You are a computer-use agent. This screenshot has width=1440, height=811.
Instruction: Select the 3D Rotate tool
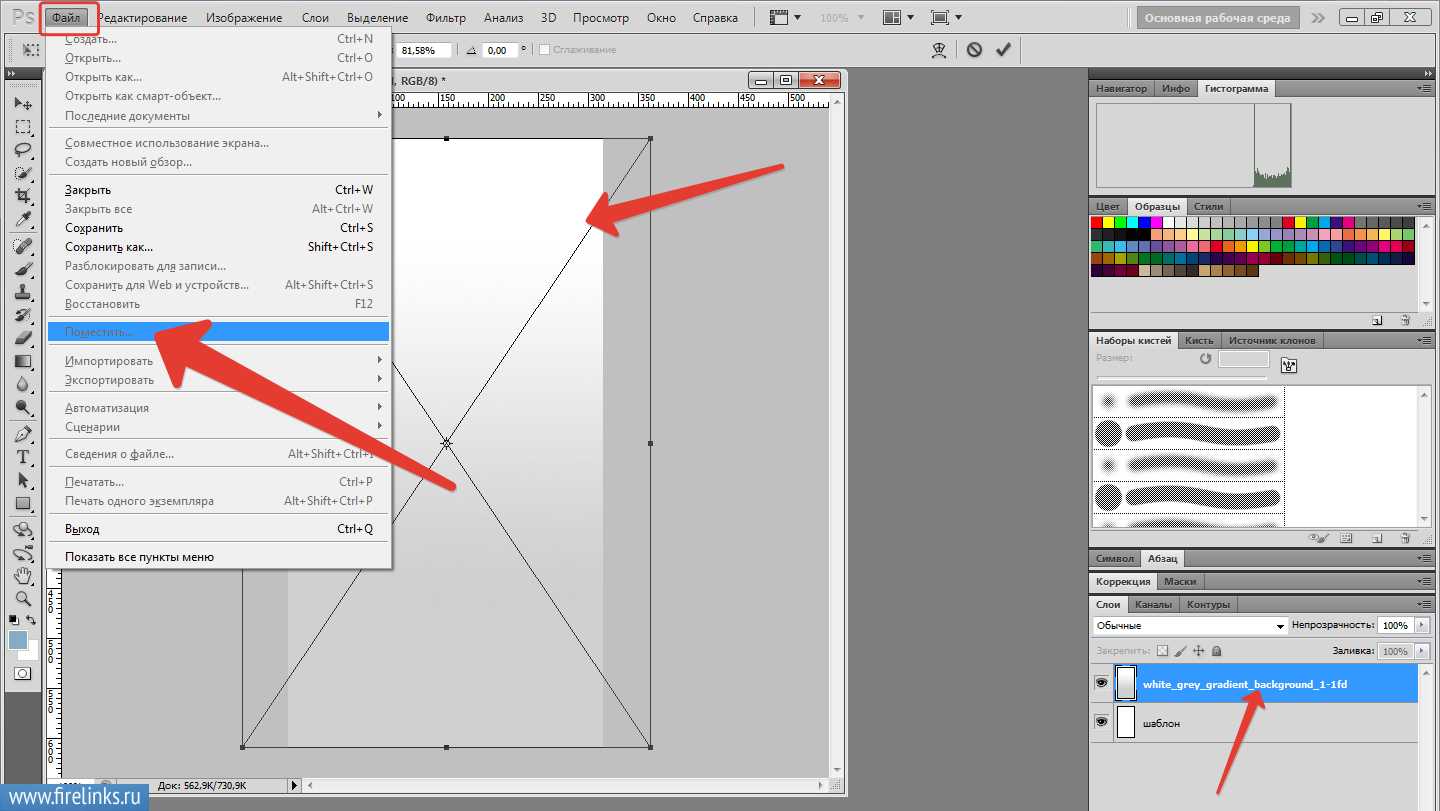click(x=22, y=530)
